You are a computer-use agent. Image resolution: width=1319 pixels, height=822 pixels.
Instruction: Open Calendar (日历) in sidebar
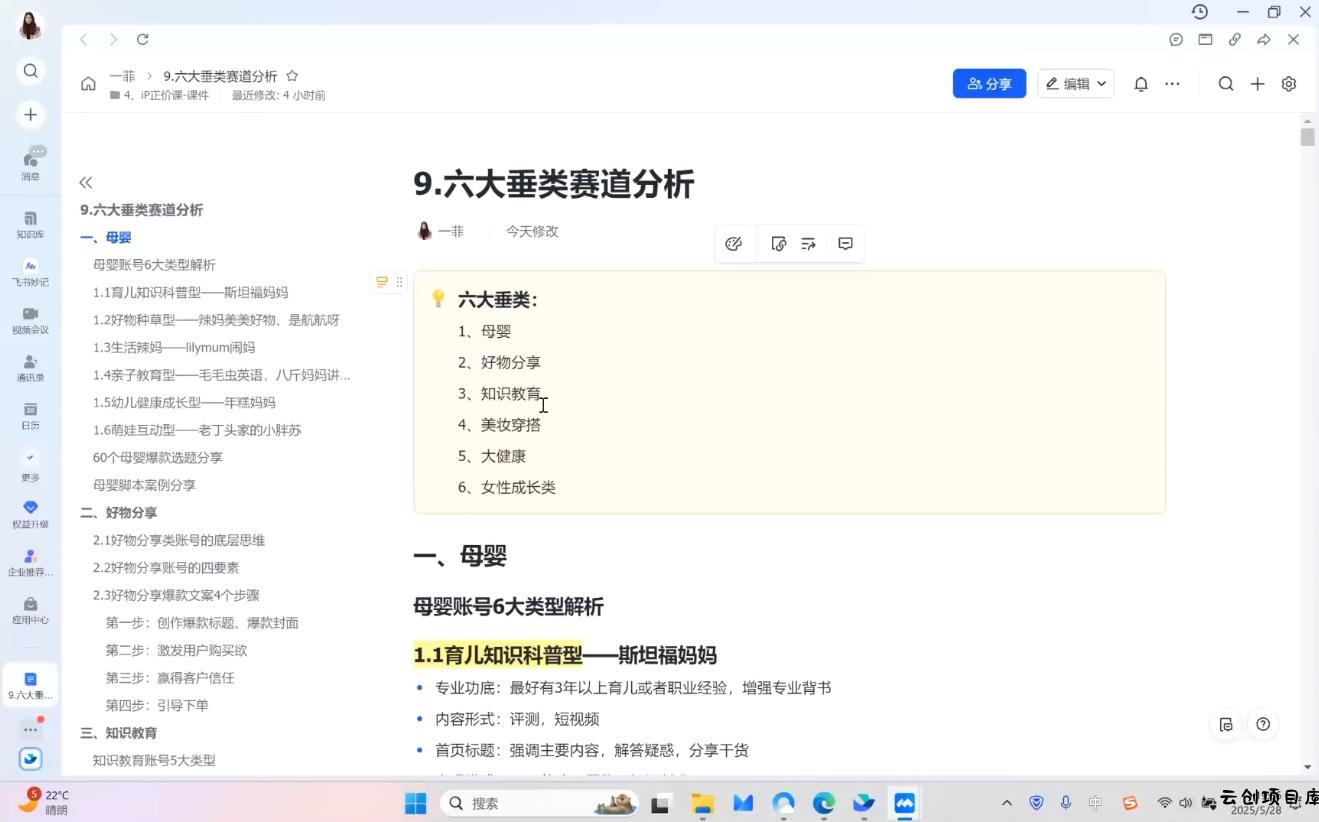[x=30, y=415]
